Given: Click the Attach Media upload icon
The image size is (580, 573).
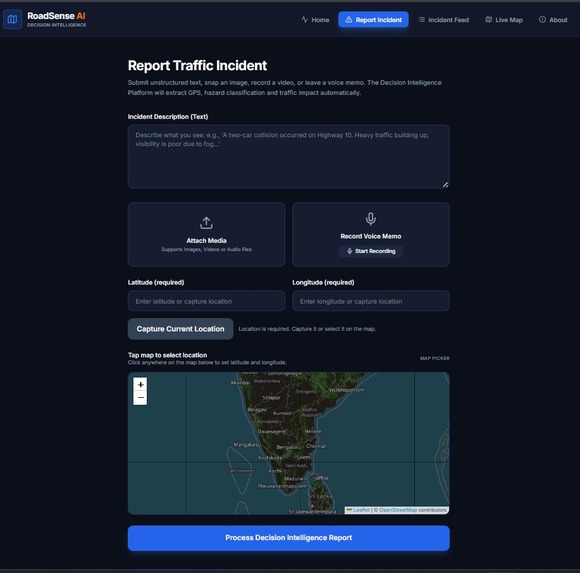Looking at the screenshot, I should click(x=206, y=223).
